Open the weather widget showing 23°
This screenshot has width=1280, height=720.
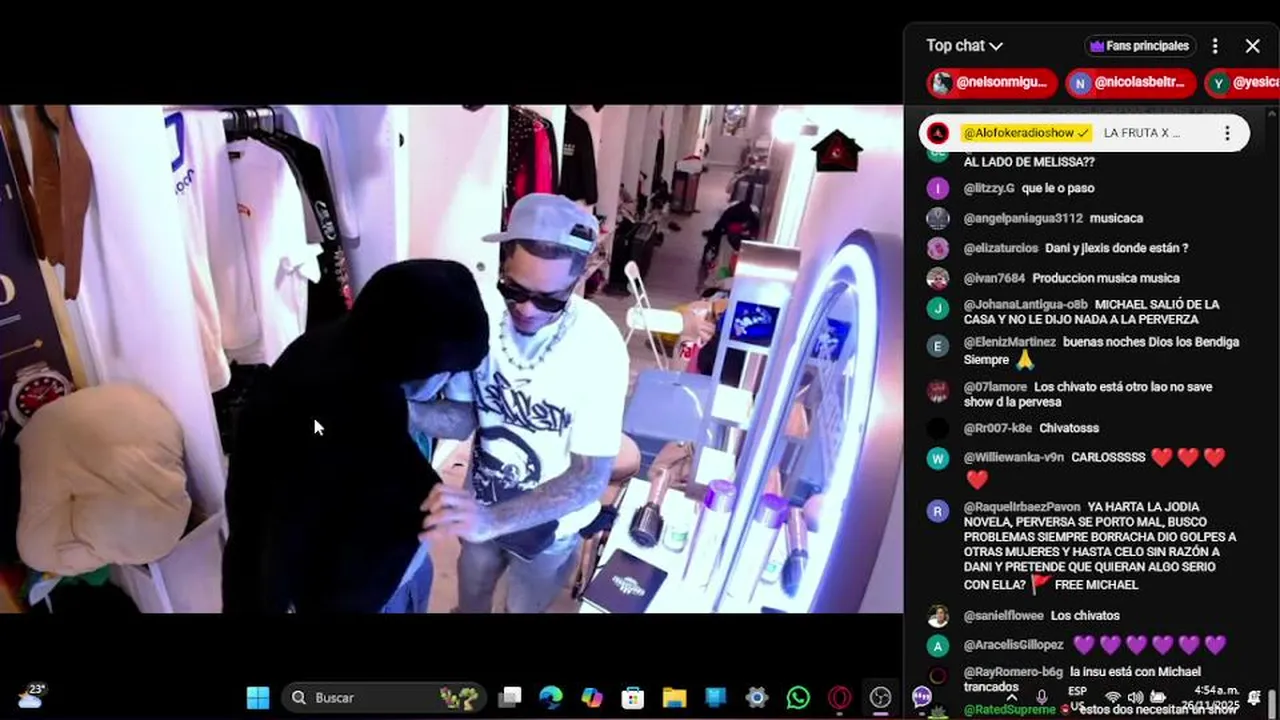point(31,696)
